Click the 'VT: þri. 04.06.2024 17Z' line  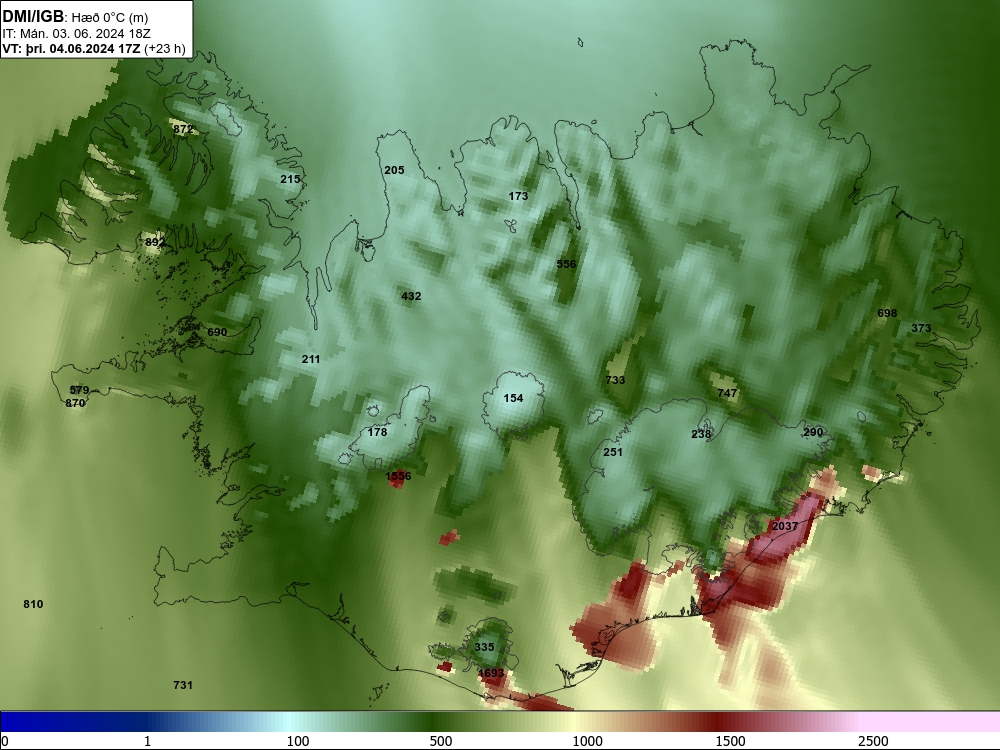click(x=71, y=49)
